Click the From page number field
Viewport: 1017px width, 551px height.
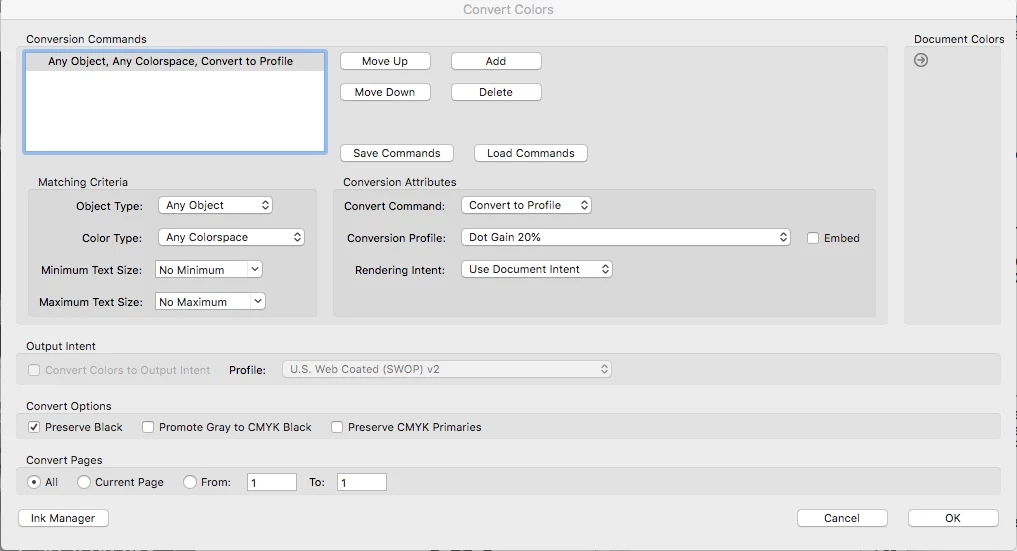click(x=272, y=482)
